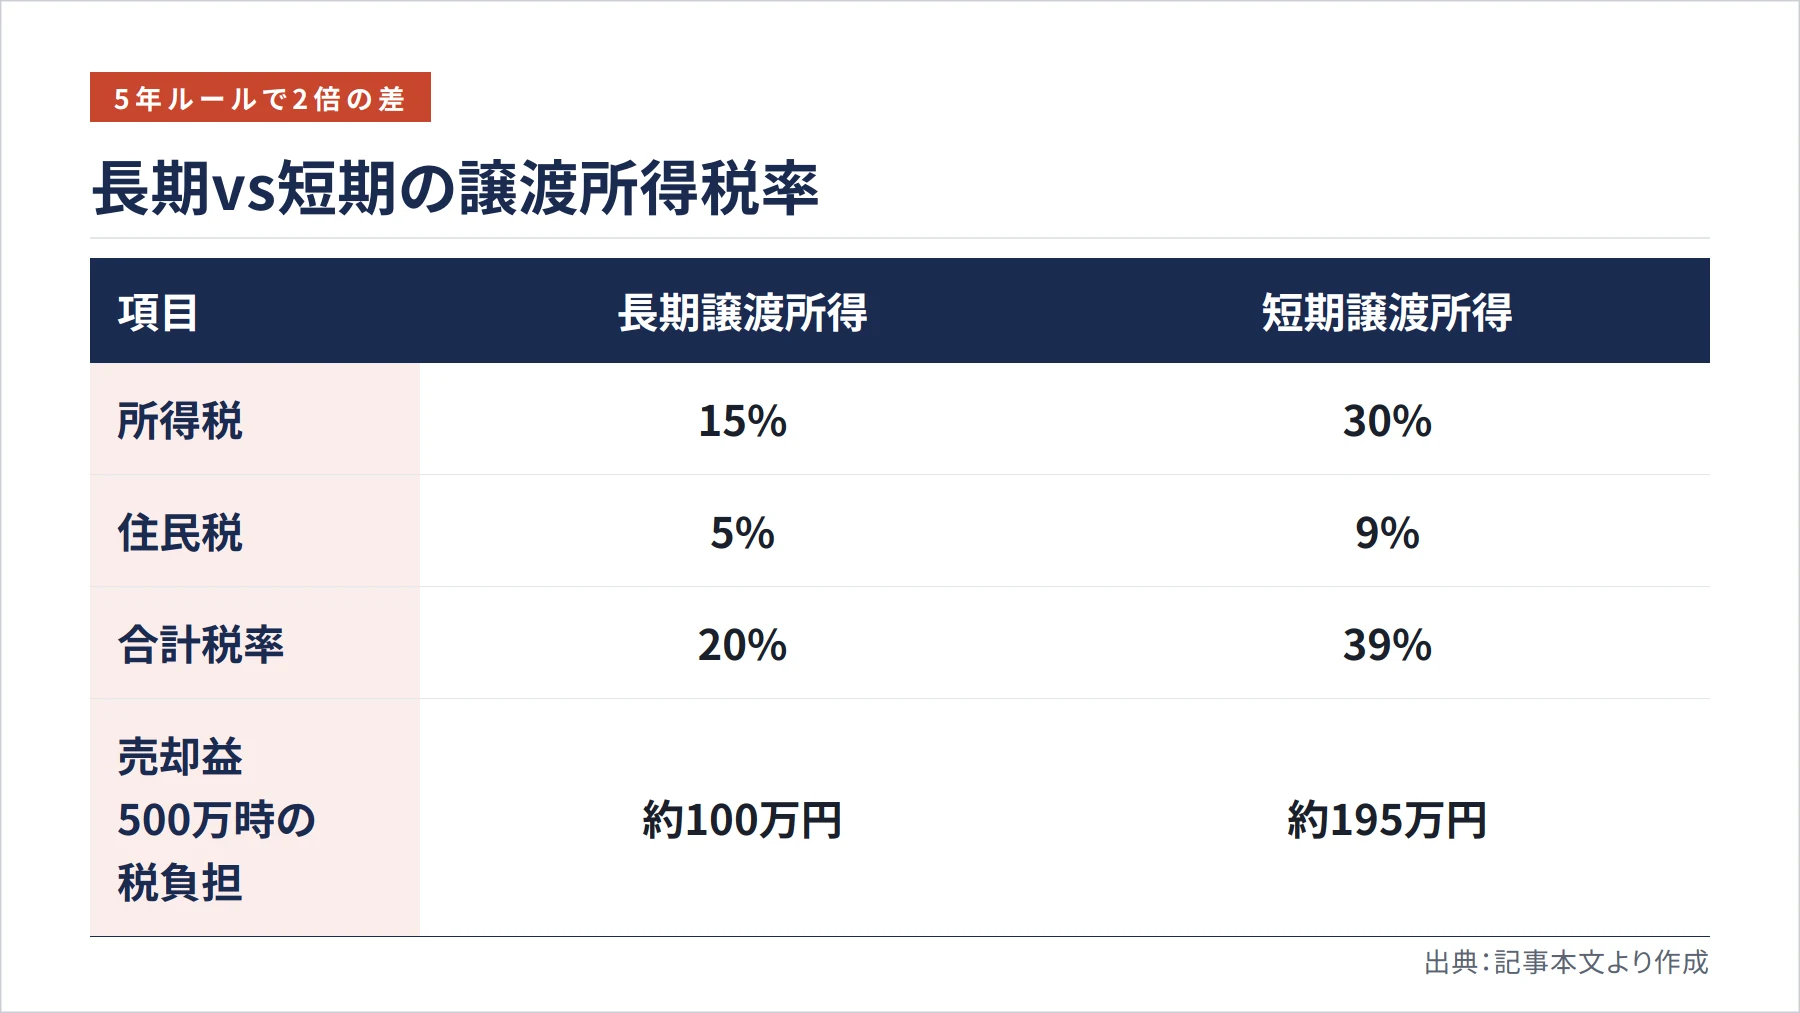Click the 9% resident tax cell

click(1387, 532)
